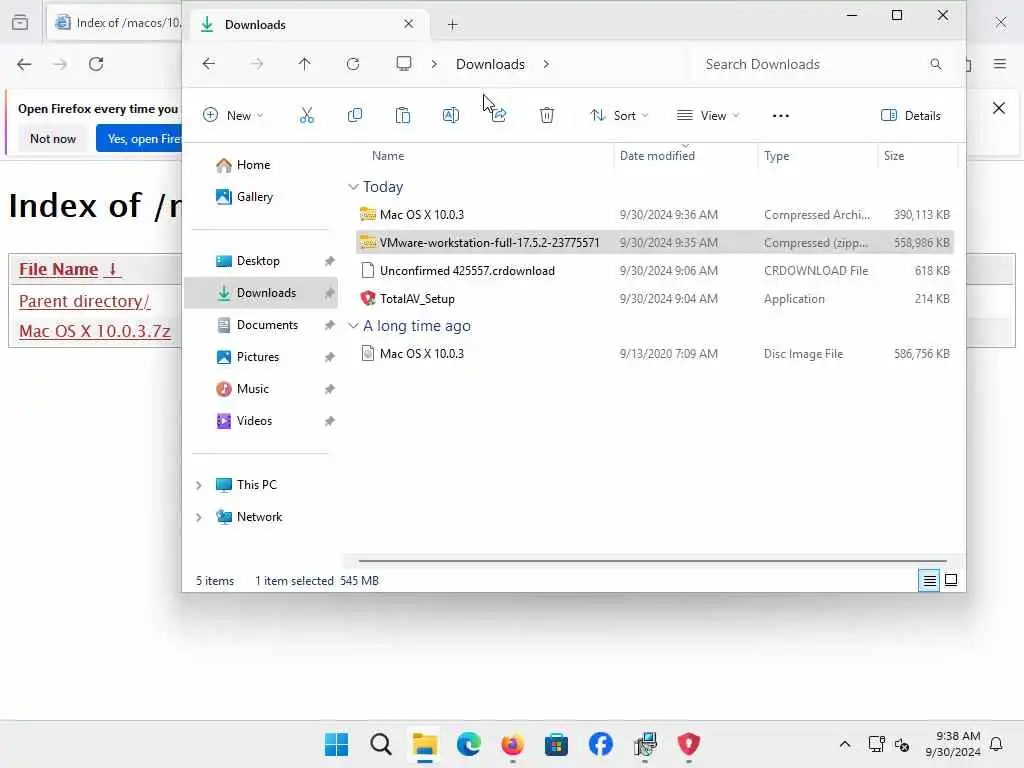Select Videos in navigation pane
This screenshot has height=768, width=1024.
261,421
